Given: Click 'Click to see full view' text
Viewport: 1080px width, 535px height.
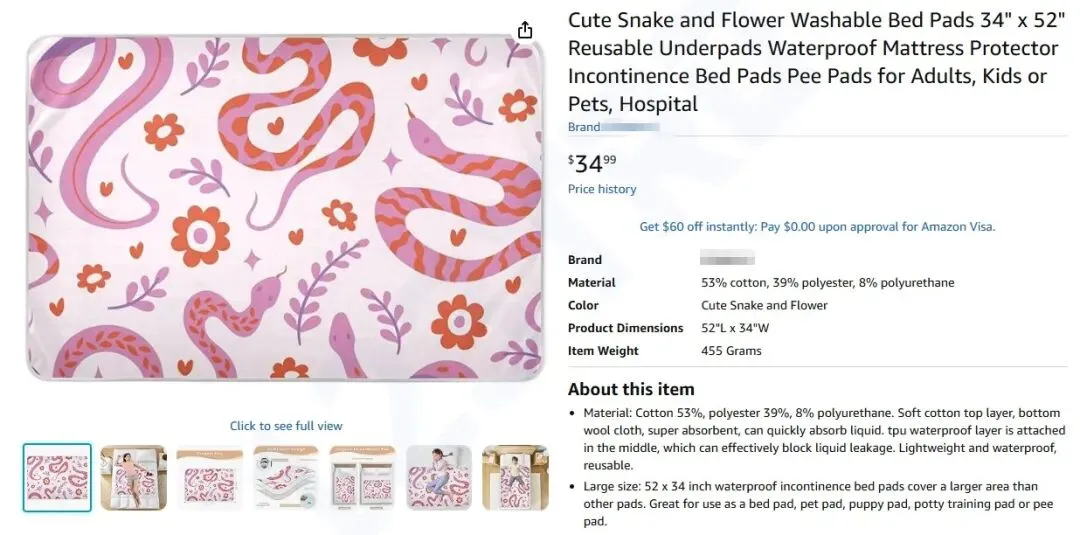Looking at the screenshot, I should pyautogui.click(x=286, y=426).
